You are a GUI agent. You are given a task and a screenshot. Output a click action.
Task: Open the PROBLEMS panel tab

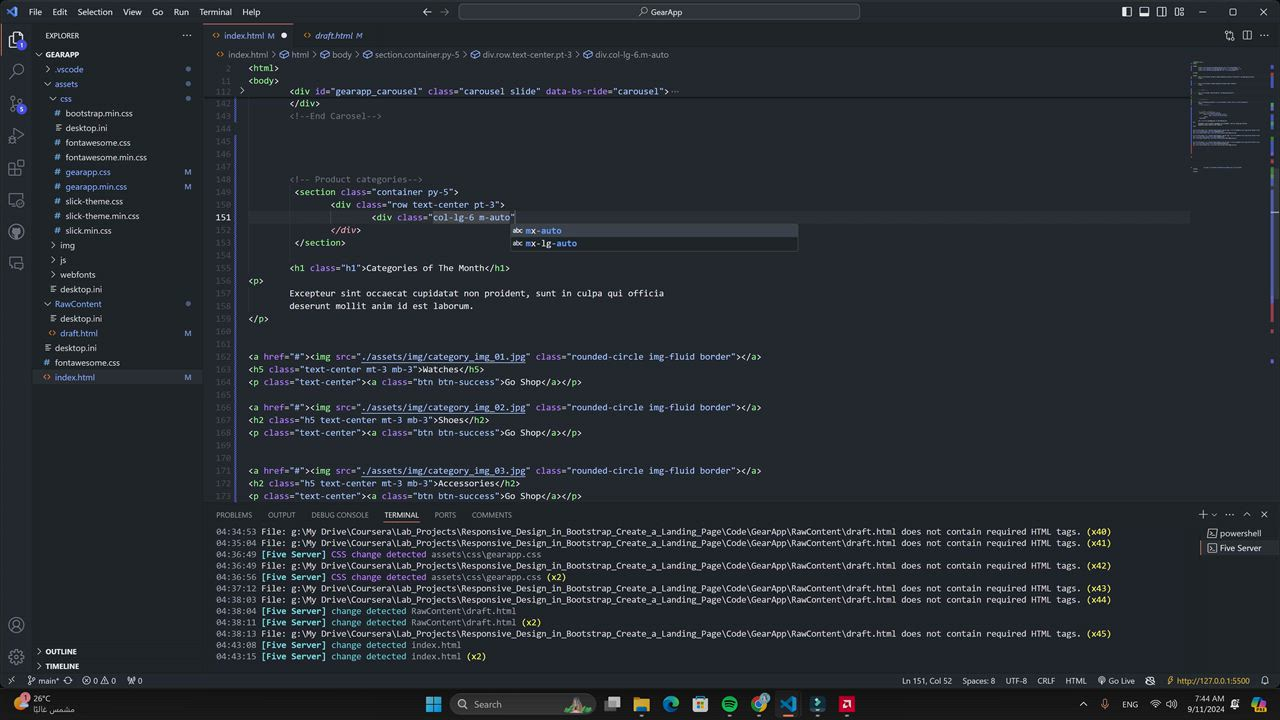coord(234,515)
